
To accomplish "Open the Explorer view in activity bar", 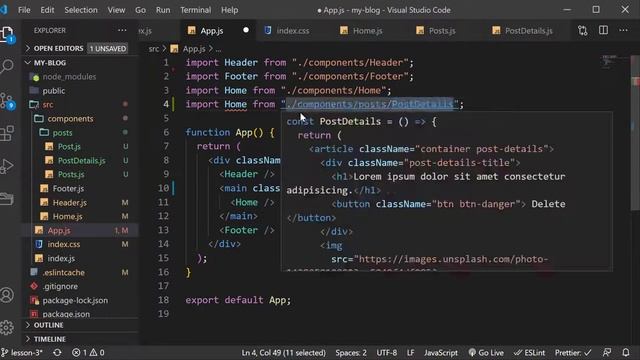I will point(7,34).
